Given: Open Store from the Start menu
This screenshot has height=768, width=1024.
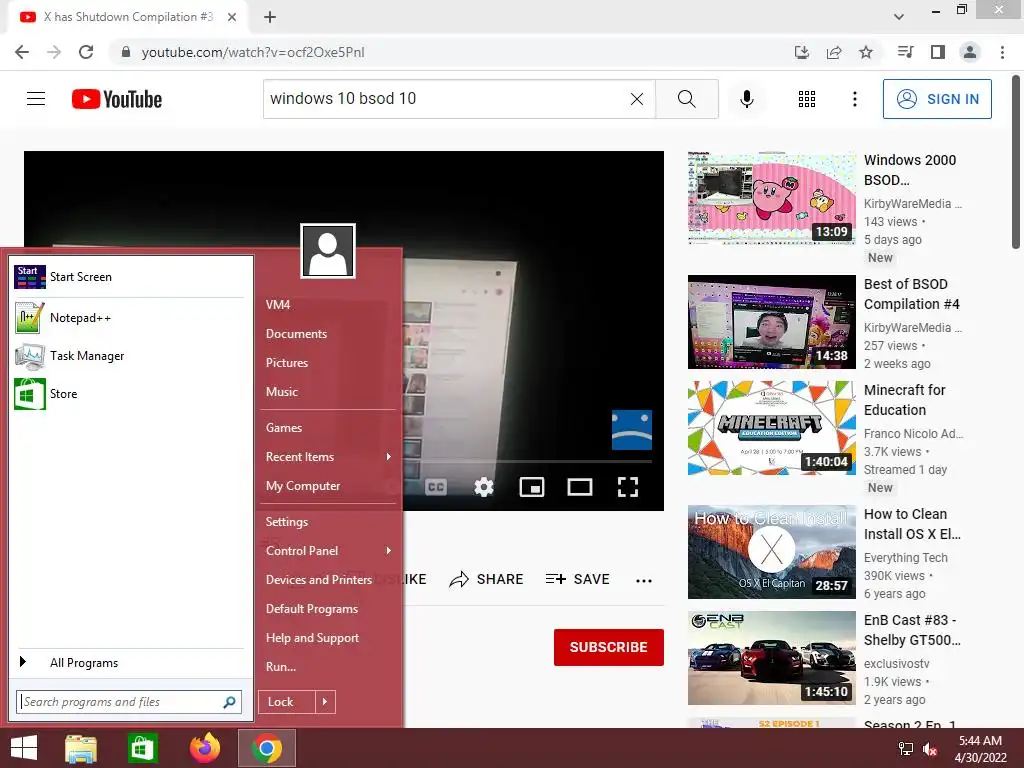Looking at the screenshot, I should pos(129,394).
